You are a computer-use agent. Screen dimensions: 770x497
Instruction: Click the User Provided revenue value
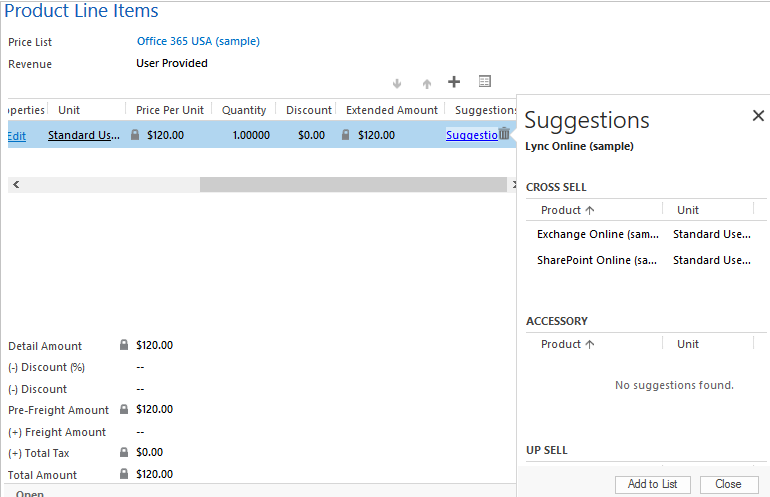coord(172,63)
